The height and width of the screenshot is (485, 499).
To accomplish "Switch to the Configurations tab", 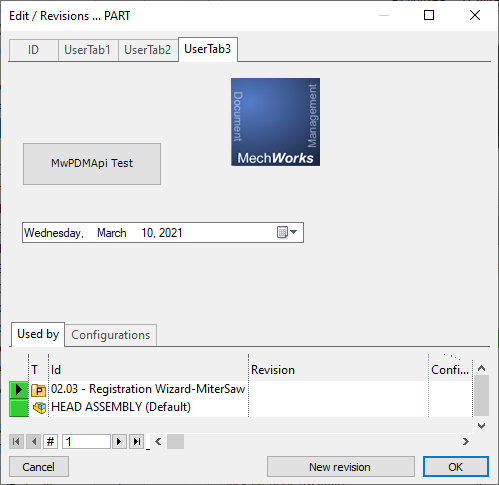I will coord(111,335).
